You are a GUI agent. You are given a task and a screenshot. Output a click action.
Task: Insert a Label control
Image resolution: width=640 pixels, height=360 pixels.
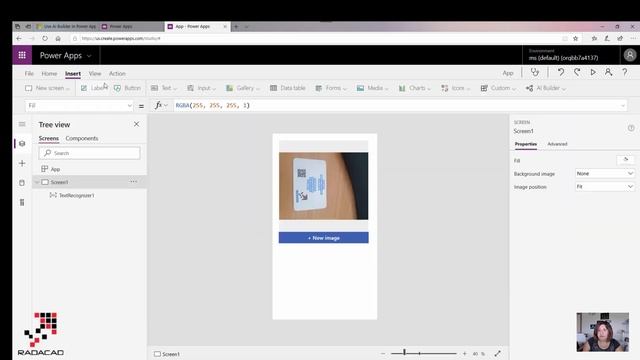click(x=93, y=88)
